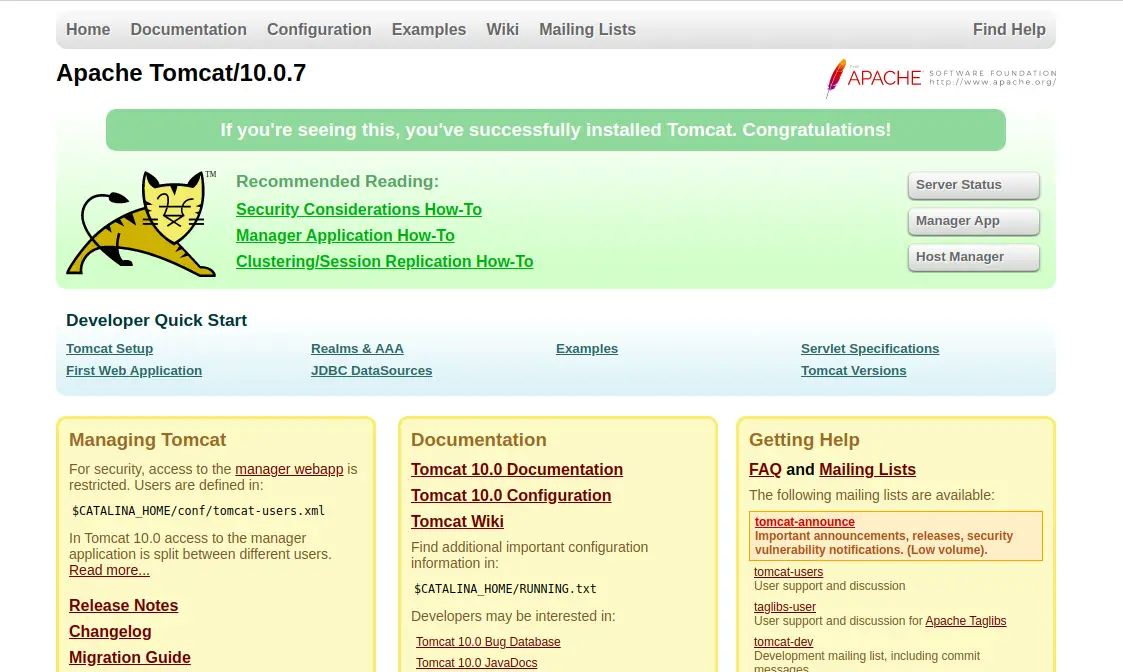The image size is (1123, 672).
Task: Open the tomcat-dev mailing list link
Action: 784,642
